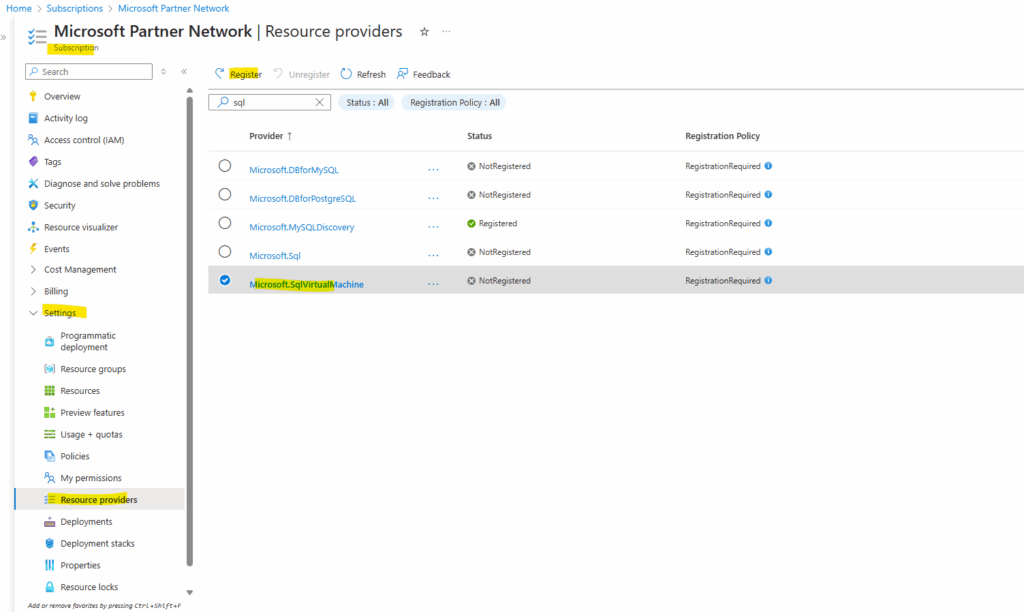Viewport: 1024px width, 612px height.
Task: Open Properties in Settings
Action: (80, 565)
